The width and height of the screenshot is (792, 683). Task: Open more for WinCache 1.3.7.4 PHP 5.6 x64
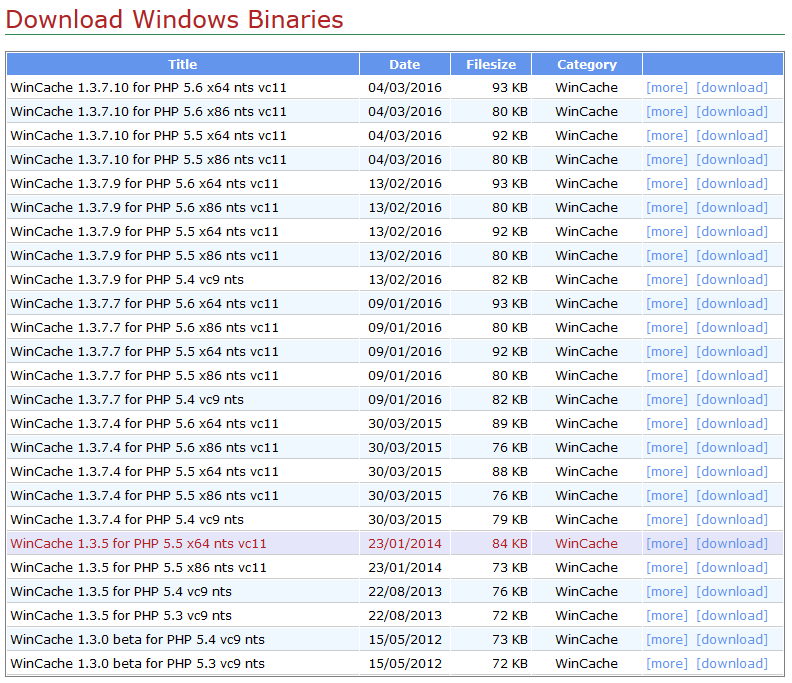[x=667, y=424]
